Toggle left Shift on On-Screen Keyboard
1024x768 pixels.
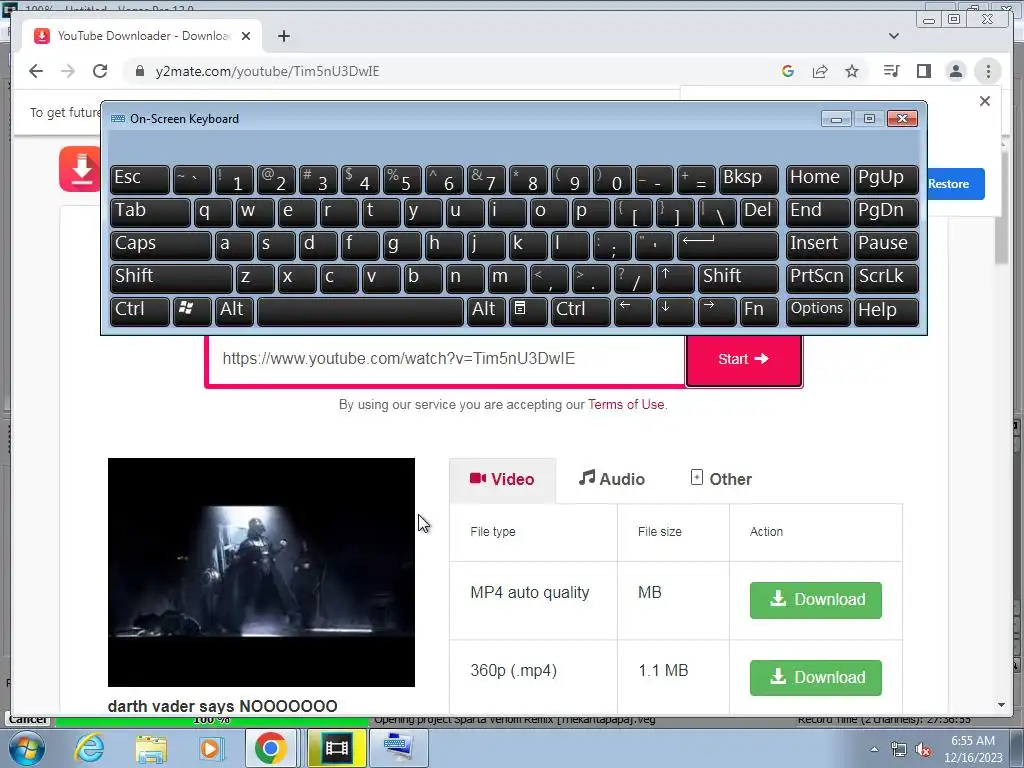click(171, 278)
